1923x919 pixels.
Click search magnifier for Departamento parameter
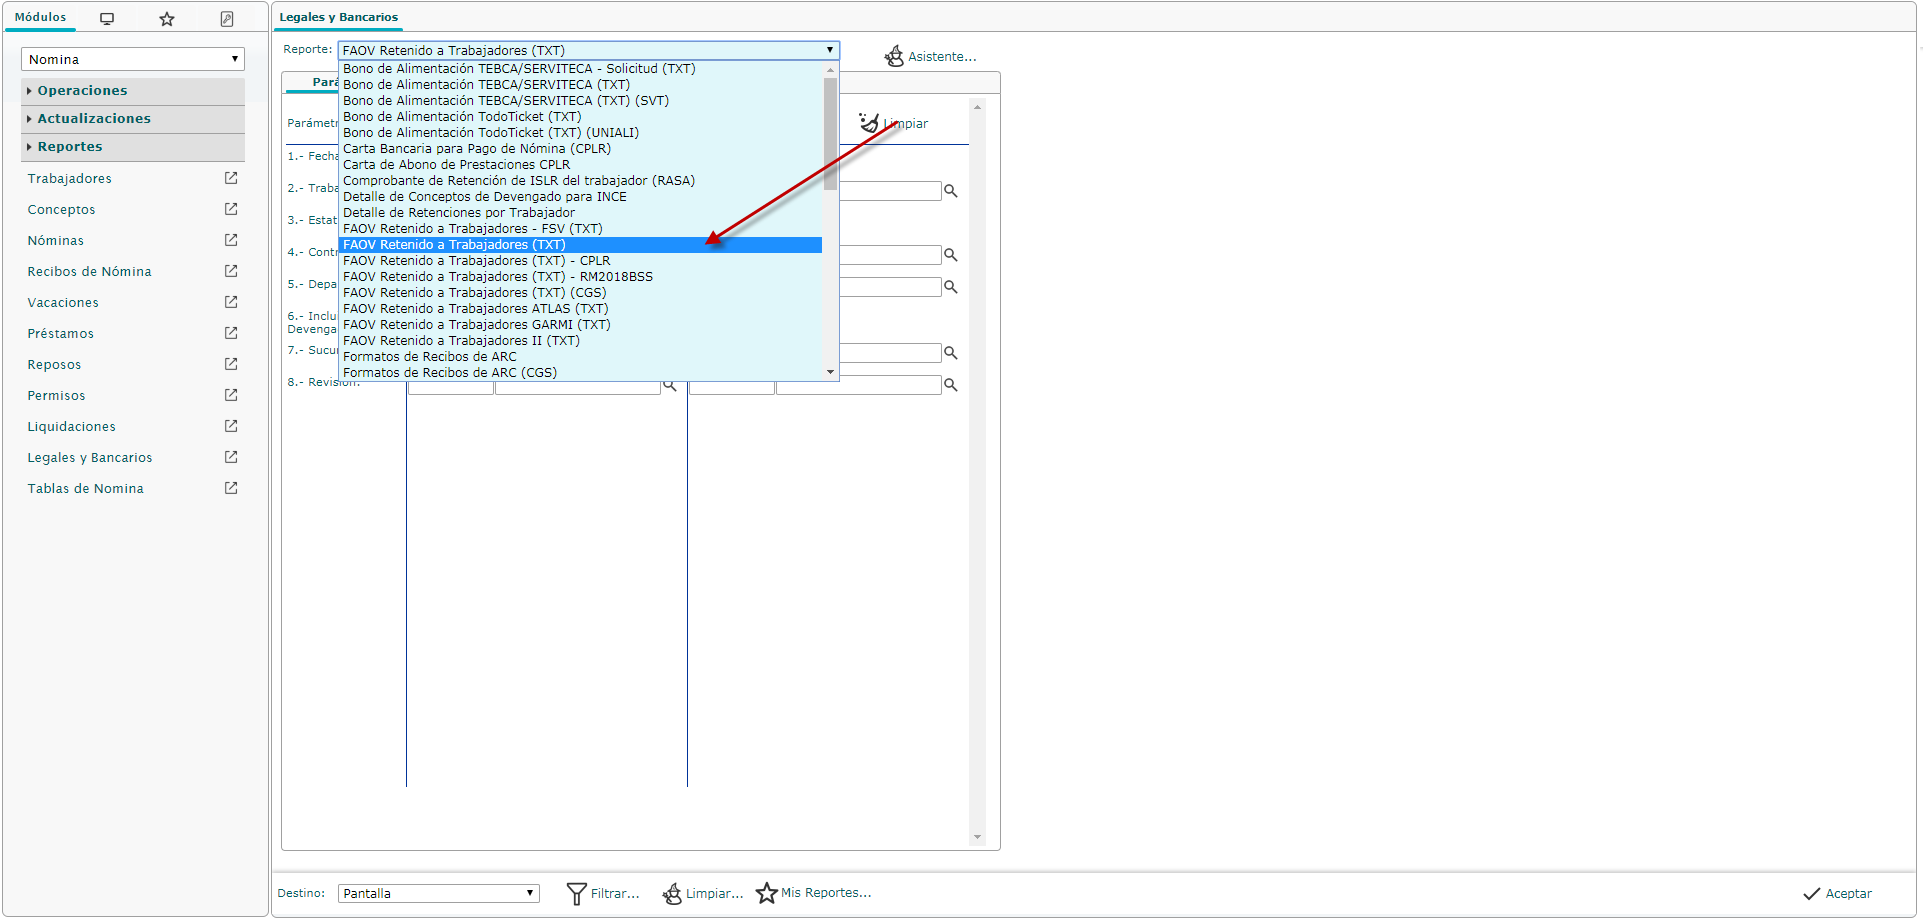tap(951, 287)
